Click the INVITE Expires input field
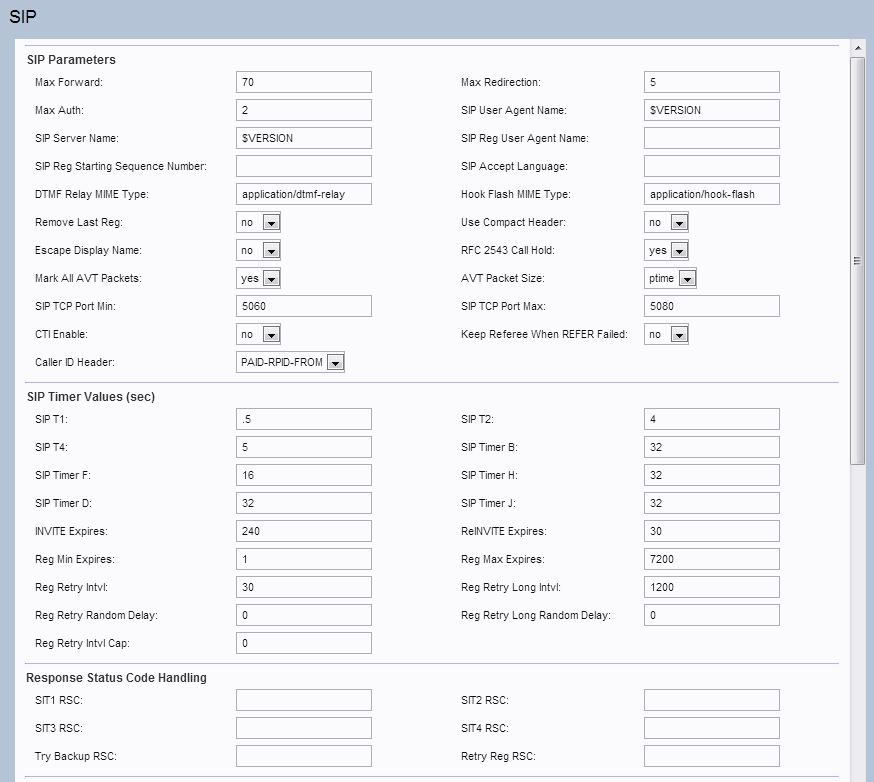The width and height of the screenshot is (874, 782). pyautogui.click(x=304, y=531)
